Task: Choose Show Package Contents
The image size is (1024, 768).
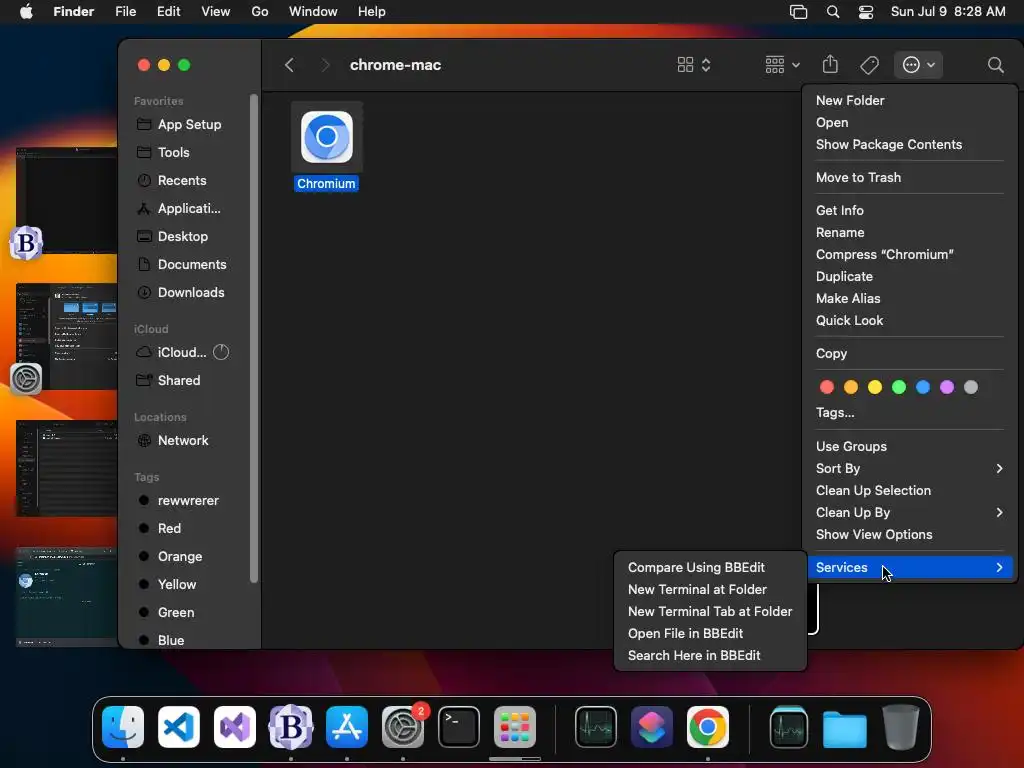Action: tap(909, 145)
